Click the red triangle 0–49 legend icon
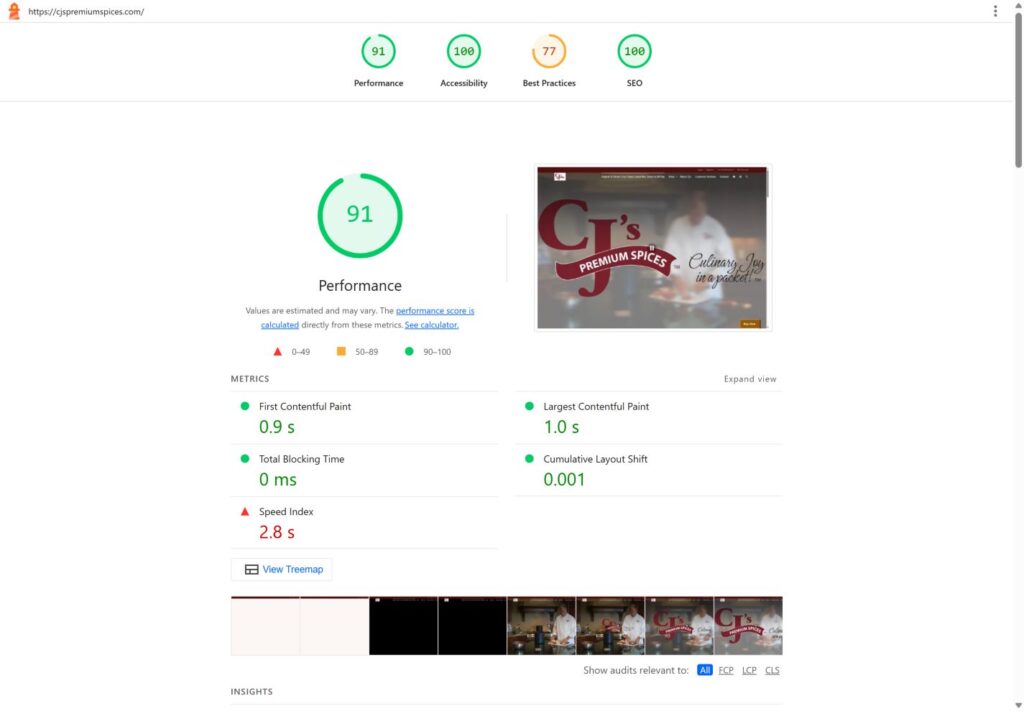The image size is (1024, 711). click(x=278, y=351)
